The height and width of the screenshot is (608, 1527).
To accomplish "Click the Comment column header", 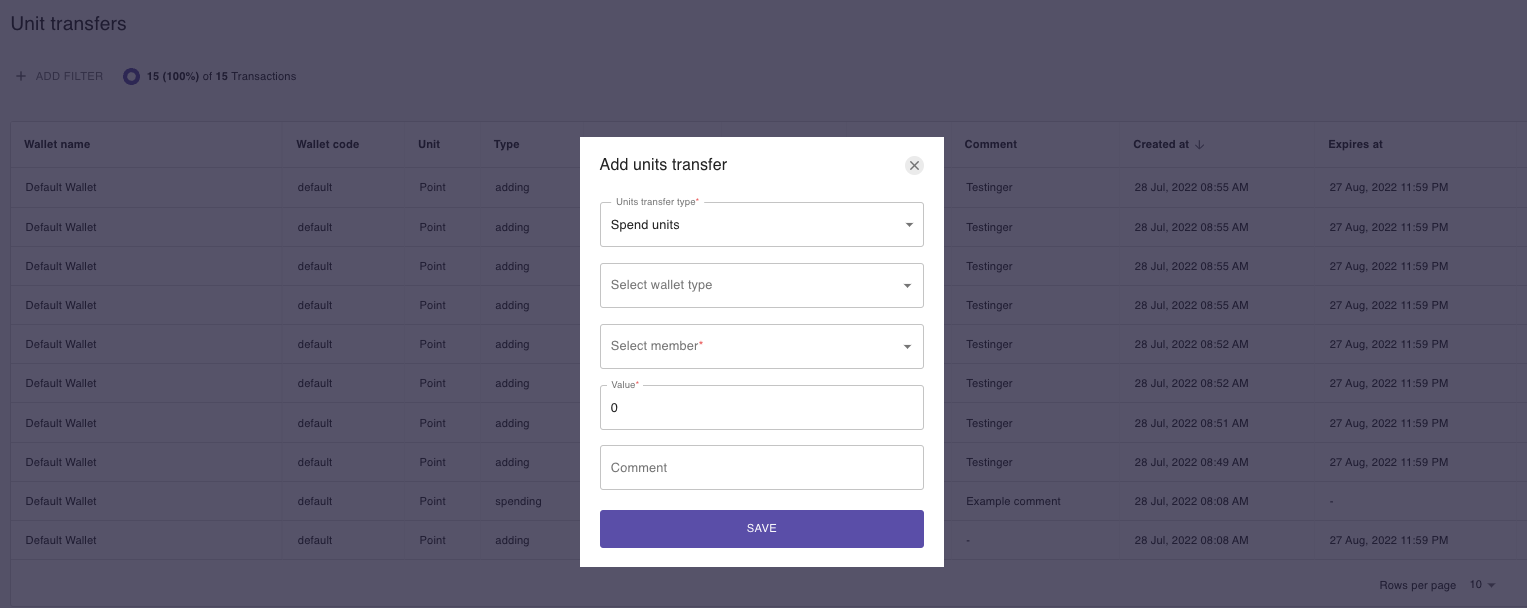I will [991, 144].
